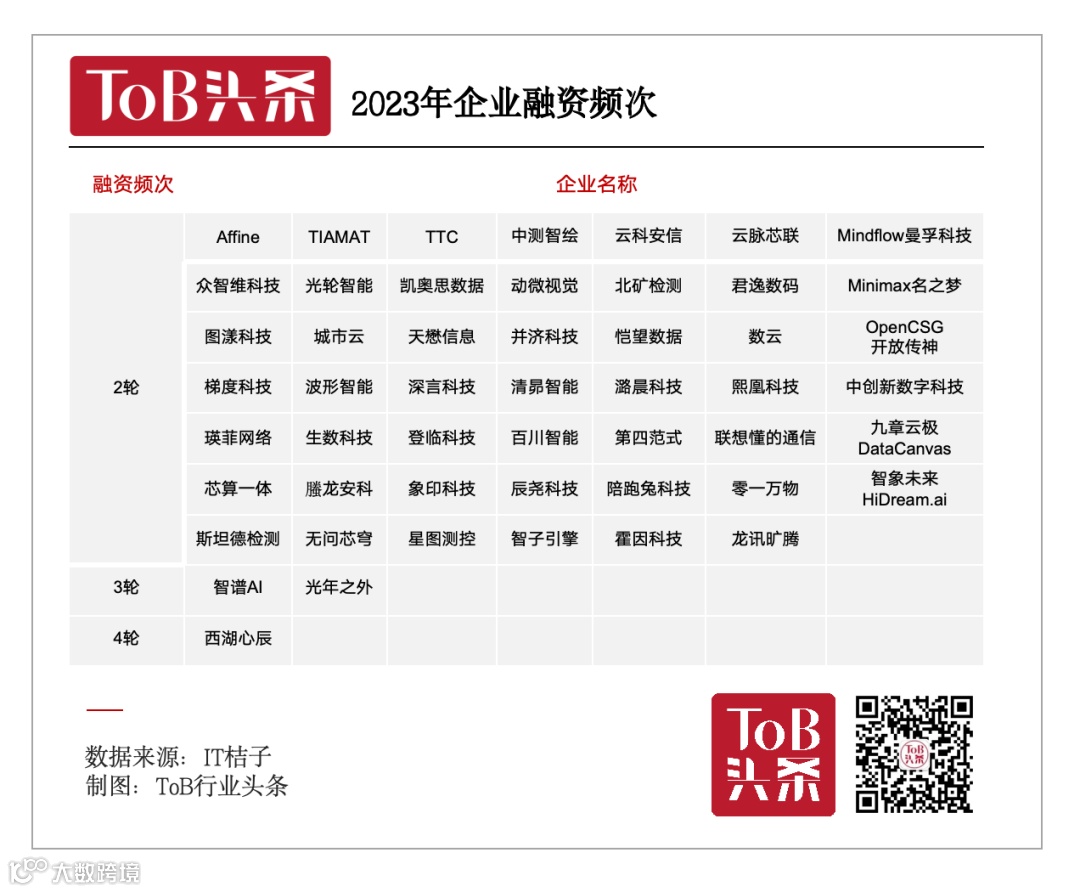Click the 智谱AI cell
This screenshot has width=1080, height=892.
coord(238,588)
